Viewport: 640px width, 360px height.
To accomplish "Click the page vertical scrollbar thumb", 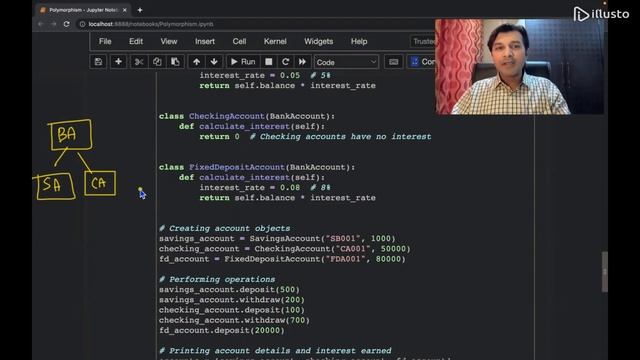I will coord(604,271).
